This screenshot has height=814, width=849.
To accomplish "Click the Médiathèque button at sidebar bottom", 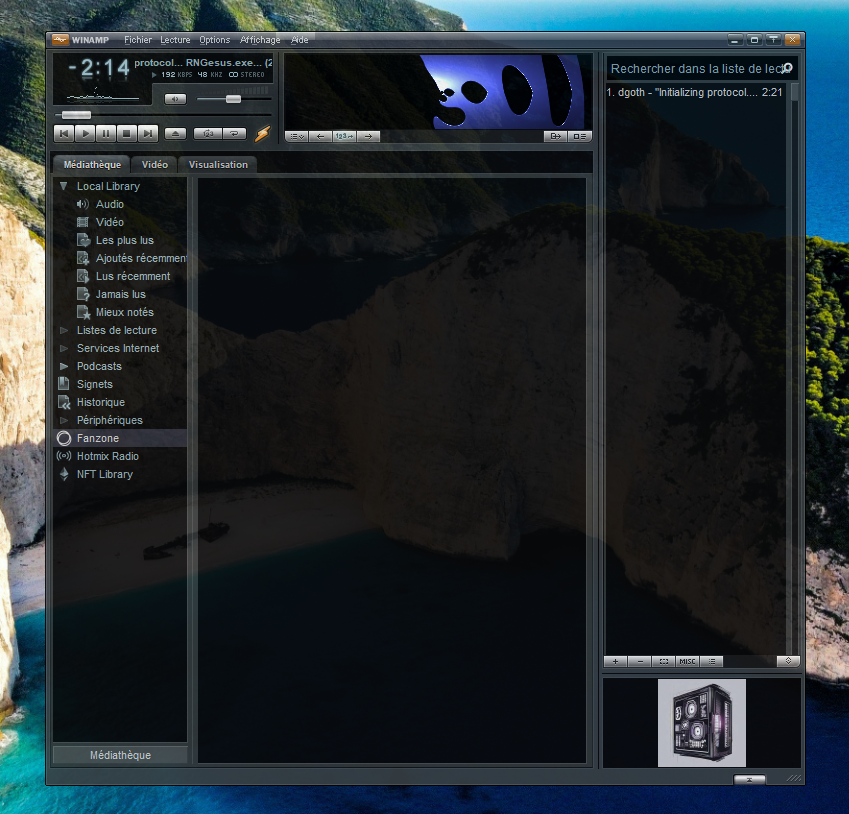I will click(120, 755).
